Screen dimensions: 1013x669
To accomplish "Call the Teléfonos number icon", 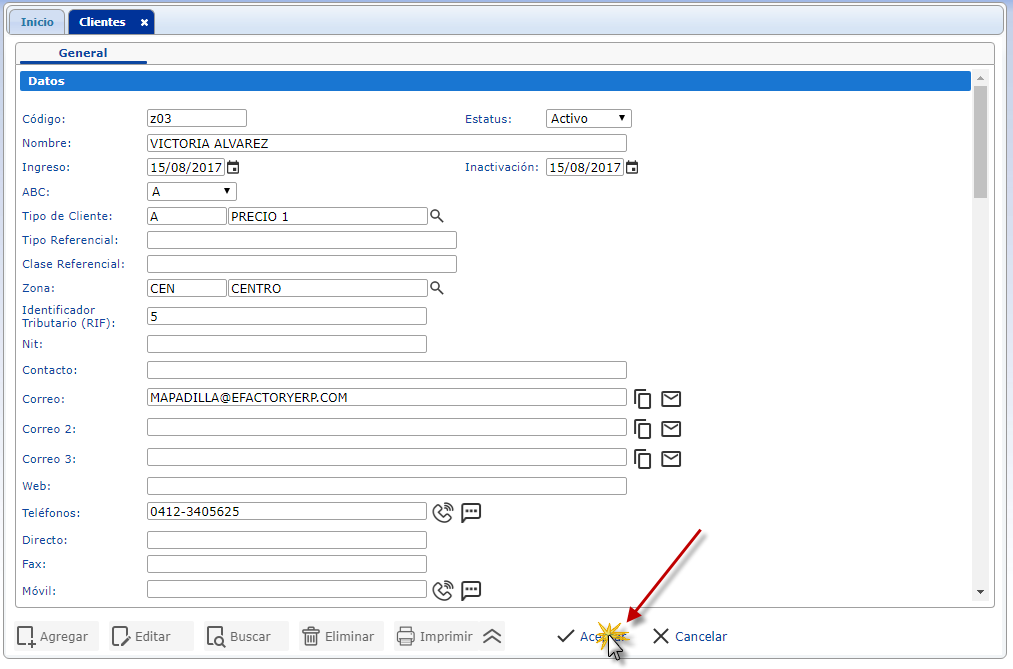I will [x=443, y=513].
